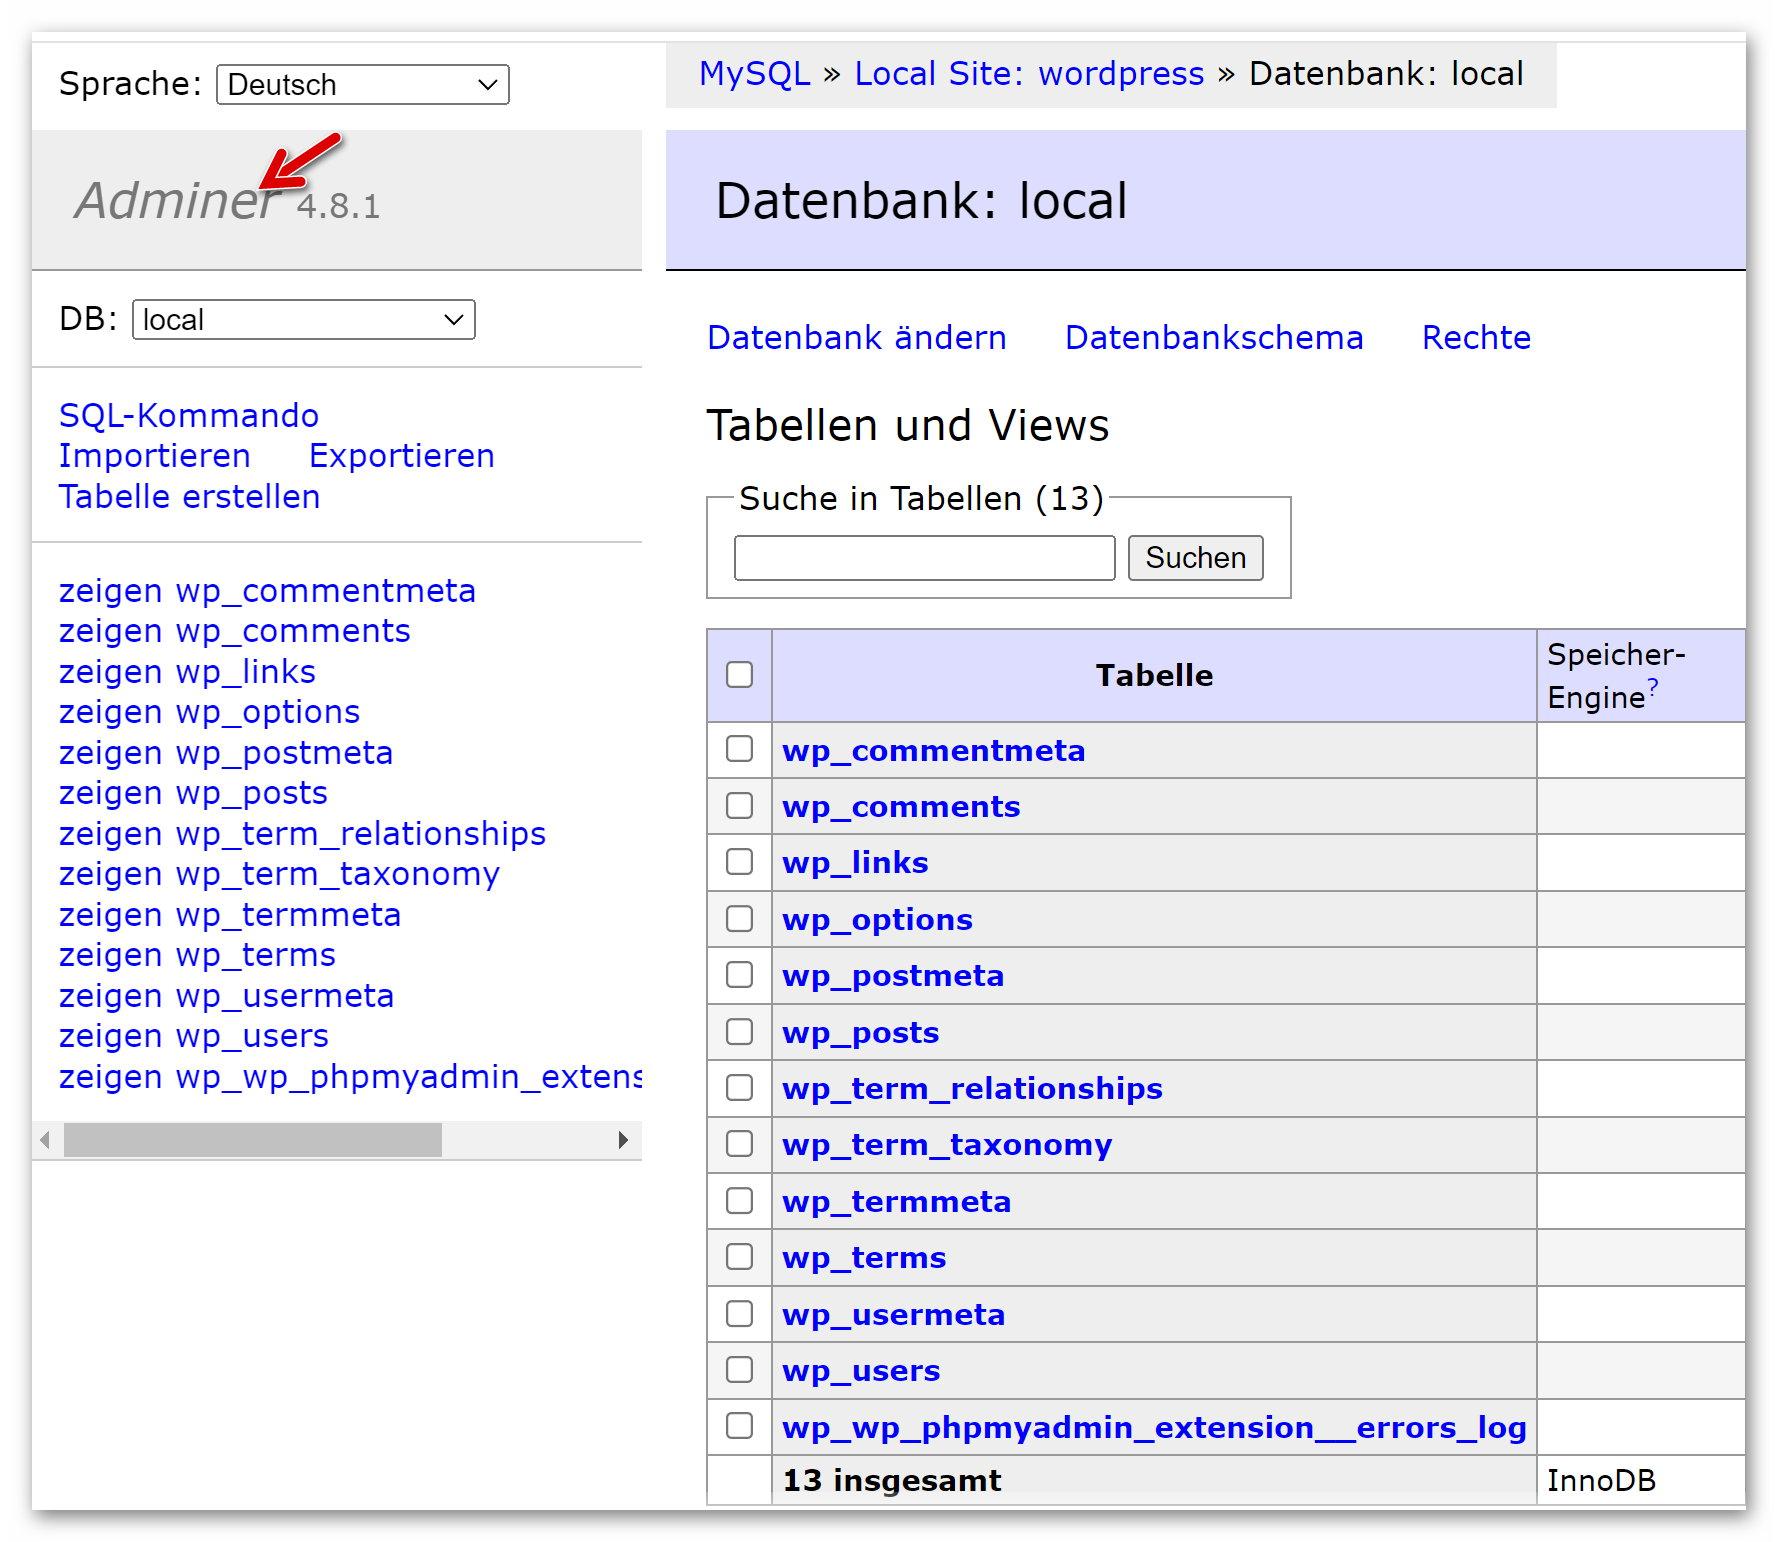Check the wp_options table checkbox
Viewport: 1778px width, 1542px height.
point(739,919)
